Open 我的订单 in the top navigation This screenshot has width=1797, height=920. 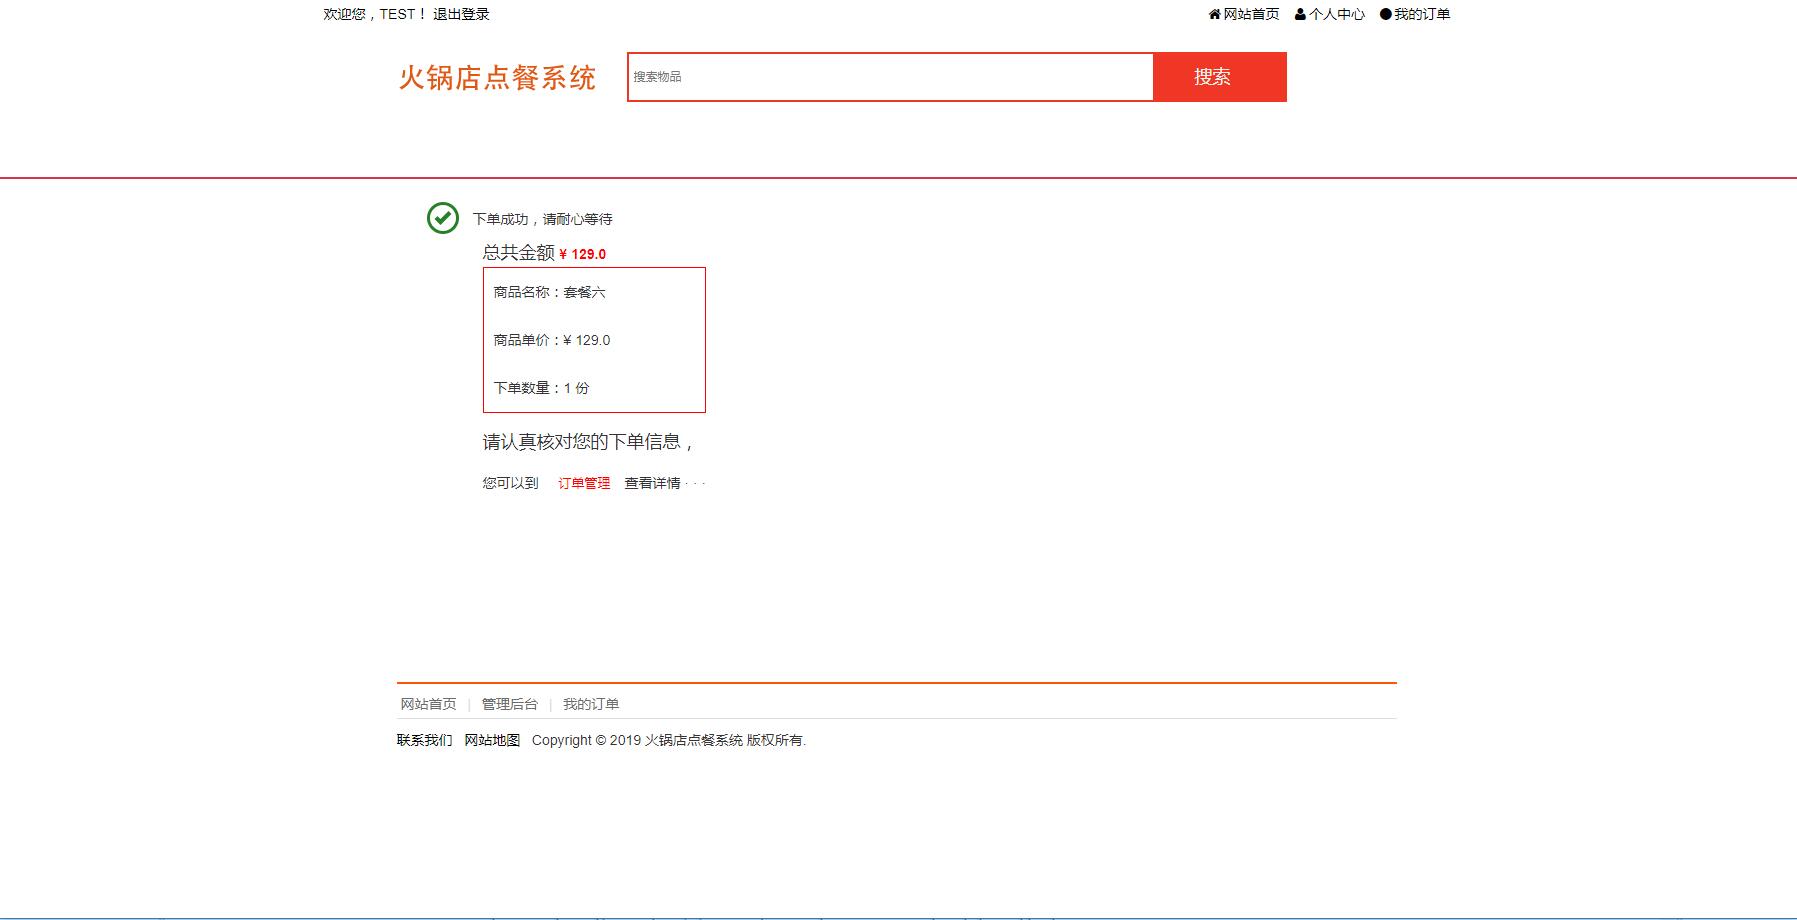coord(1422,14)
